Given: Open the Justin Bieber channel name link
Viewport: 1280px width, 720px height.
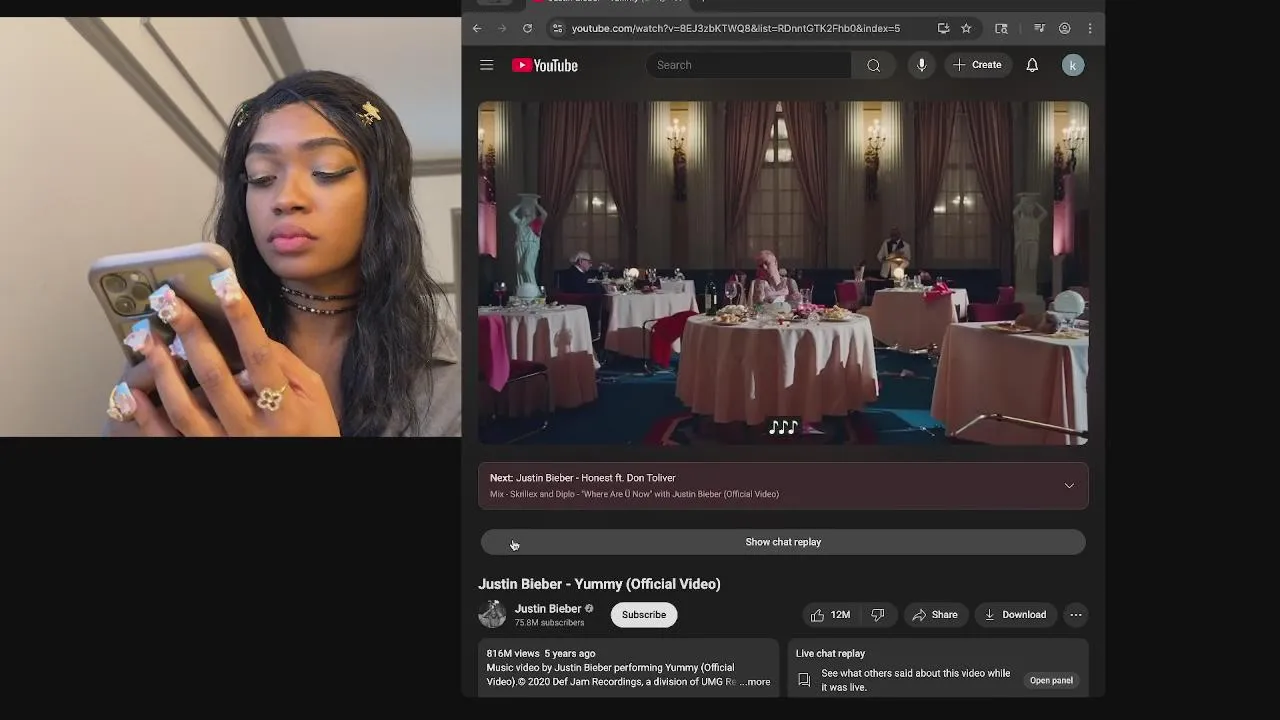Looking at the screenshot, I should (x=548, y=608).
